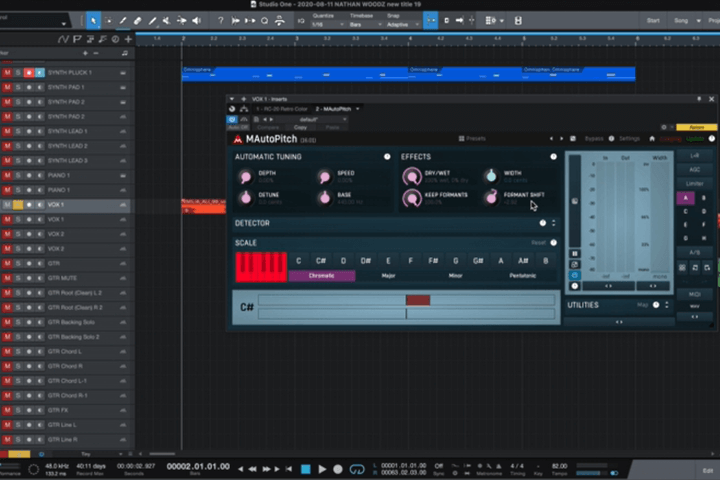The image size is (720, 480).
Task: Show automation with the curve icon
Action: [63, 39]
